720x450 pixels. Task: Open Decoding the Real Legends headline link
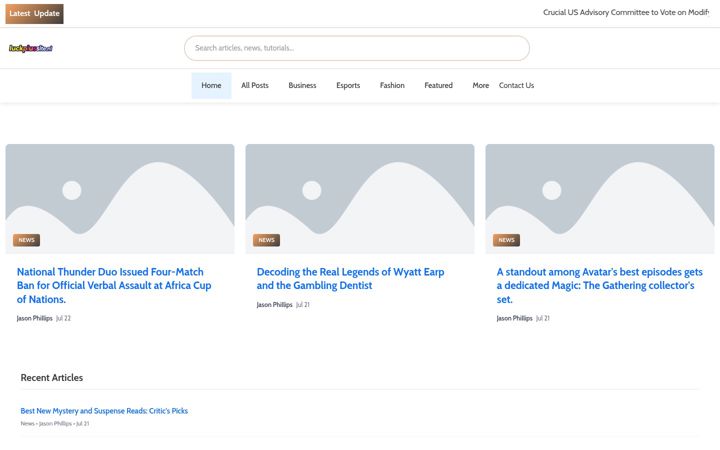[x=350, y=279]
